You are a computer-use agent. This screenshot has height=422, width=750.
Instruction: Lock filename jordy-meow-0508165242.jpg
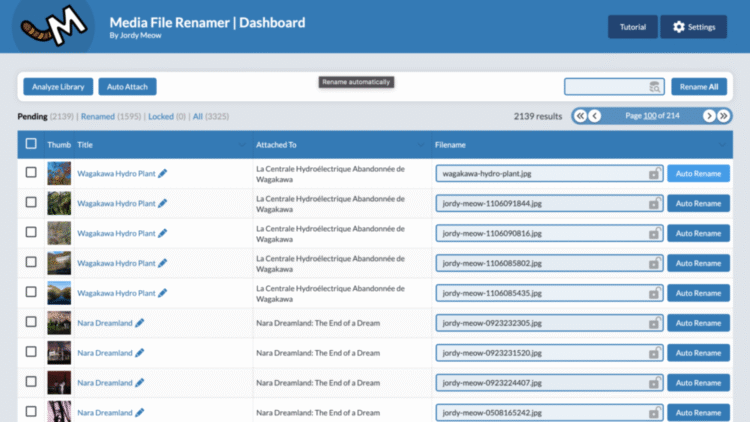[654, 412]
